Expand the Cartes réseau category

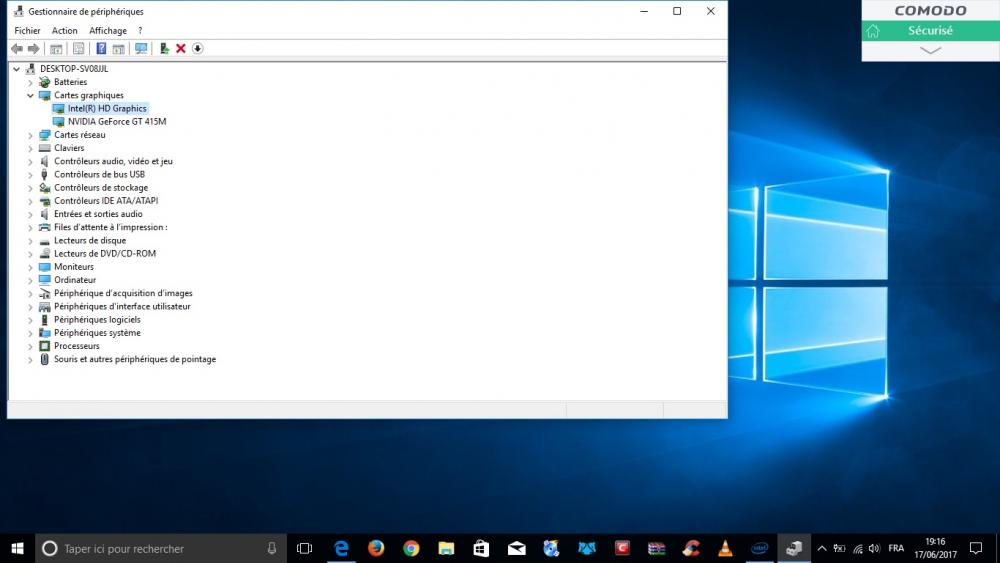coord(30,135)
